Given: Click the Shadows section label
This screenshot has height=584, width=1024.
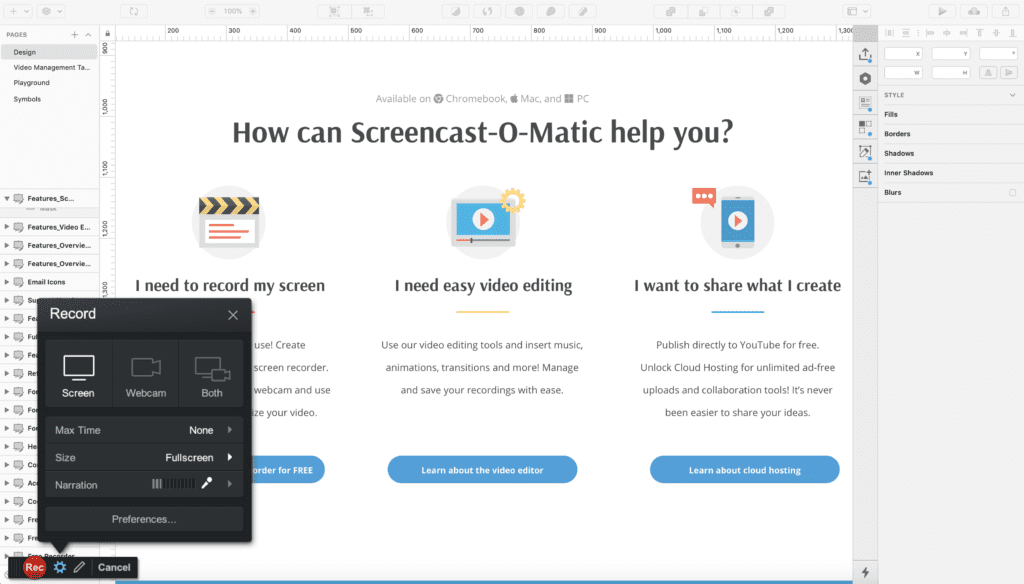Looking at the screenshot, I should tap(899, 154).
